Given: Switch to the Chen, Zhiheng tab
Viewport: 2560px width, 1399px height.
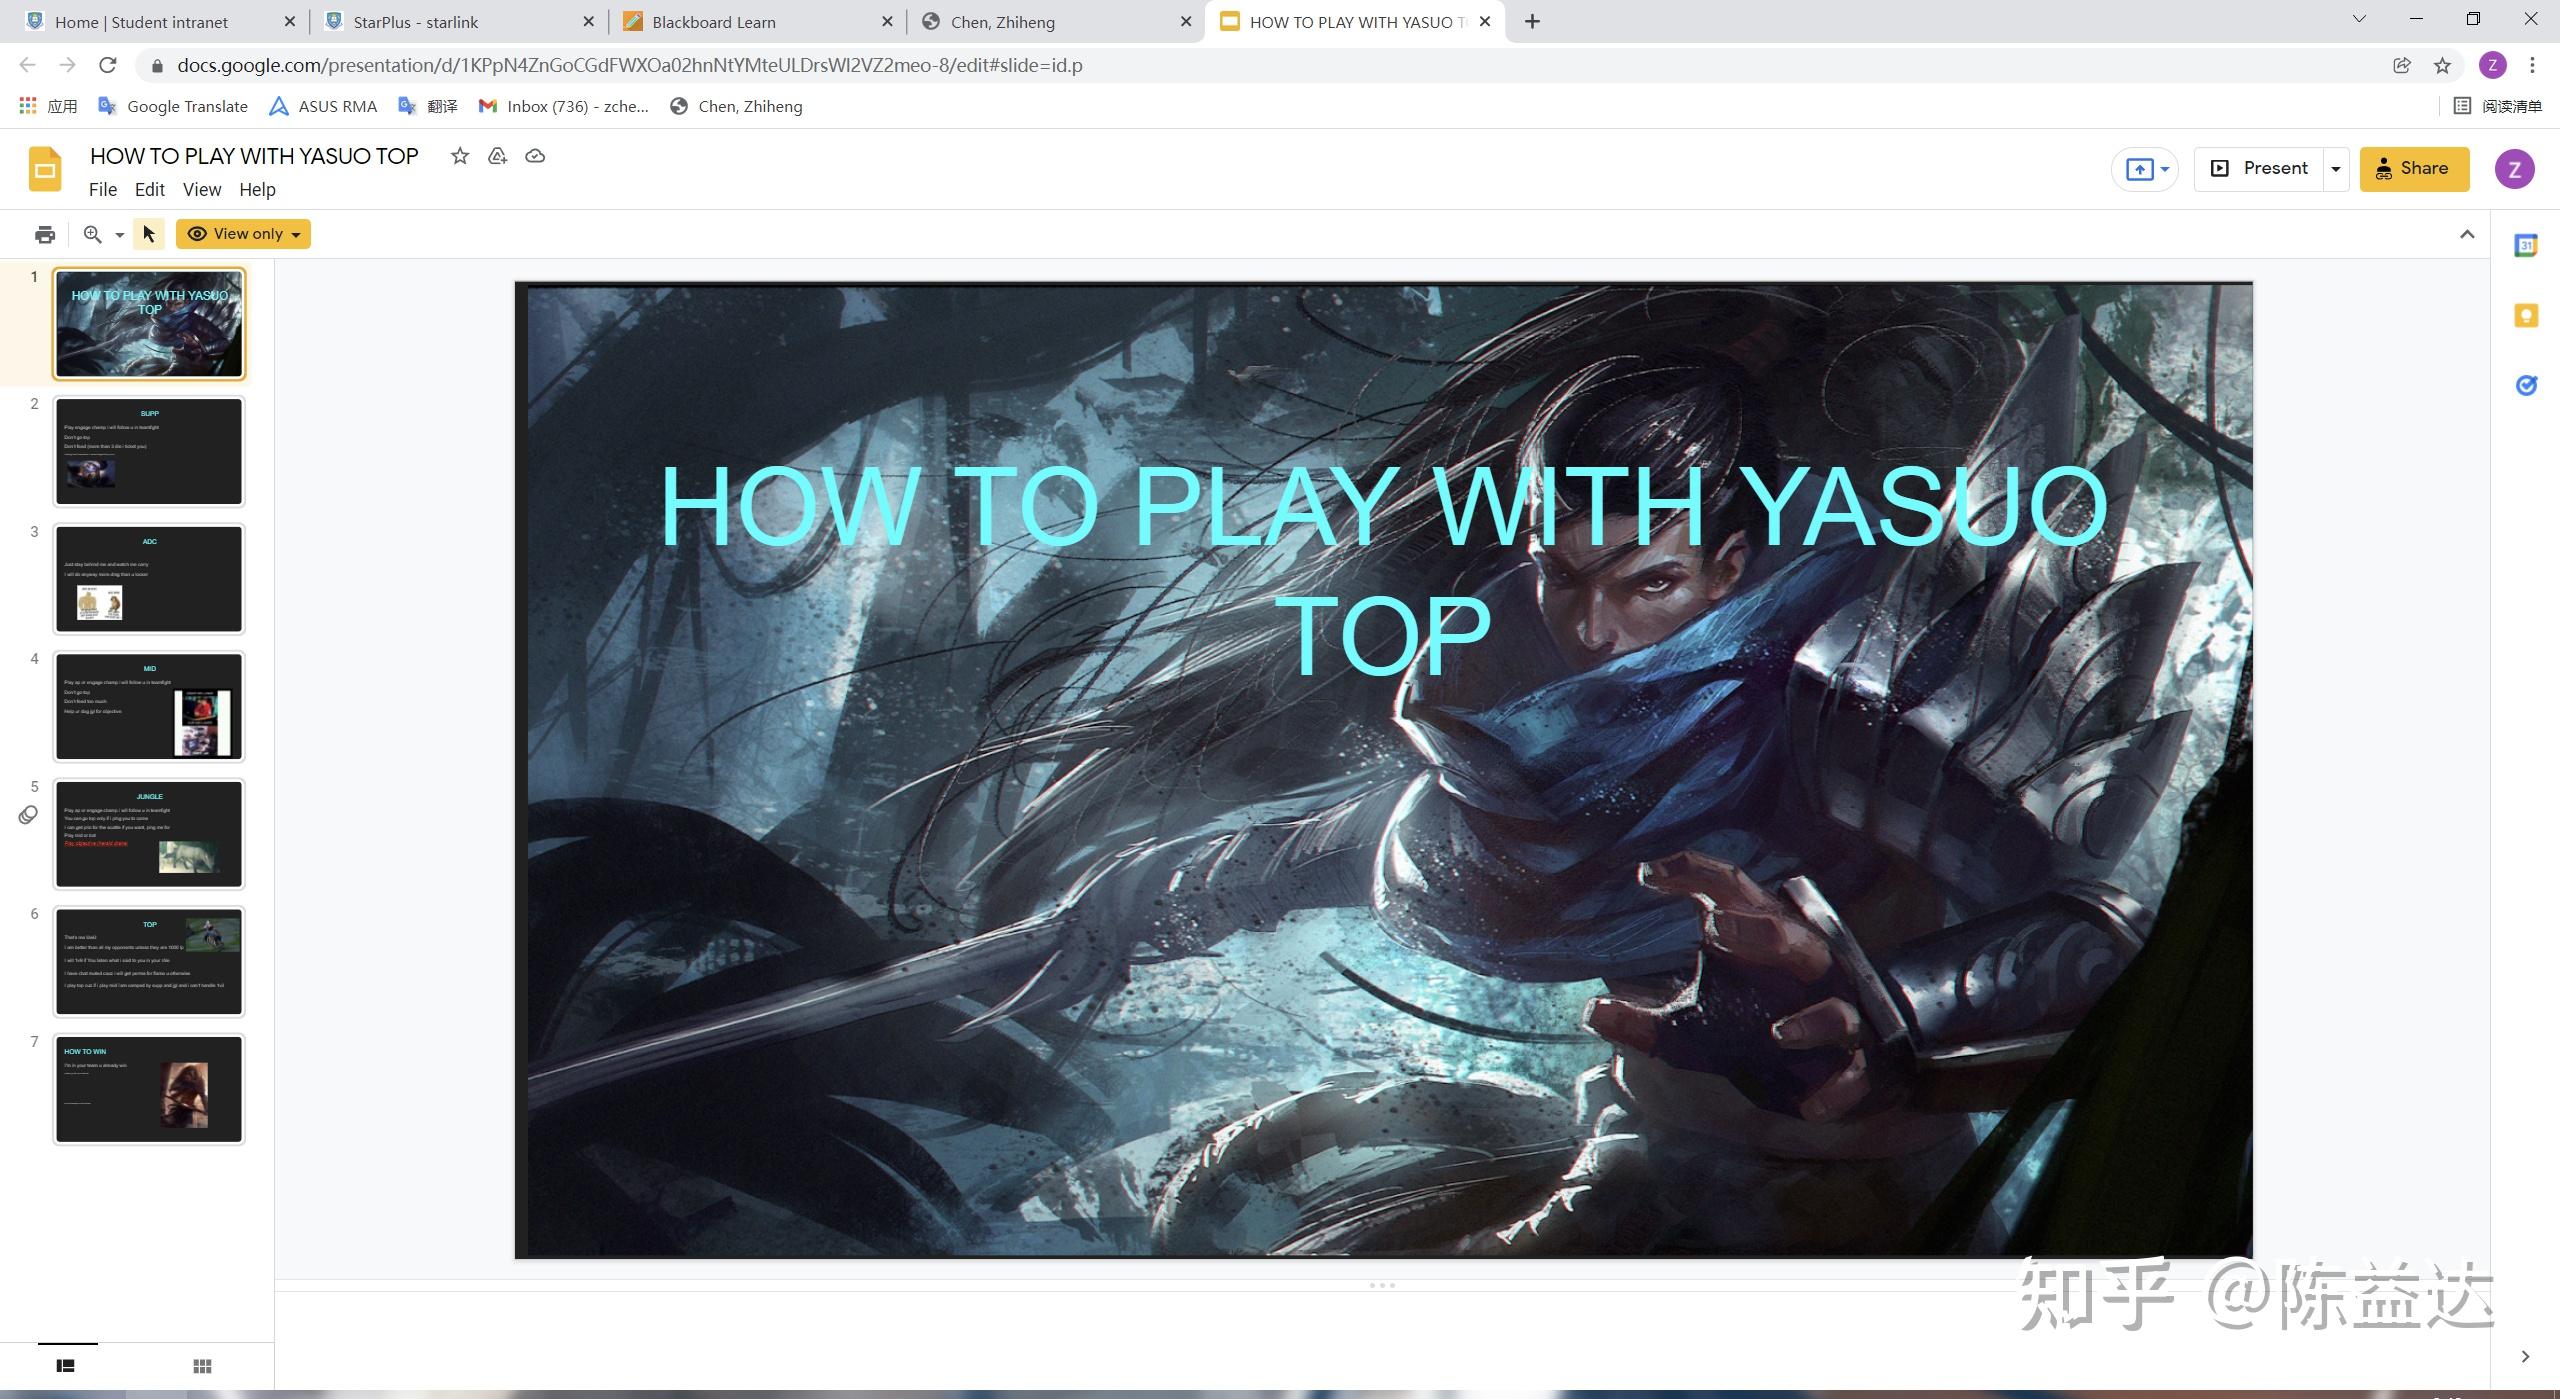Looking at the screenshot, I should 1056,22.
